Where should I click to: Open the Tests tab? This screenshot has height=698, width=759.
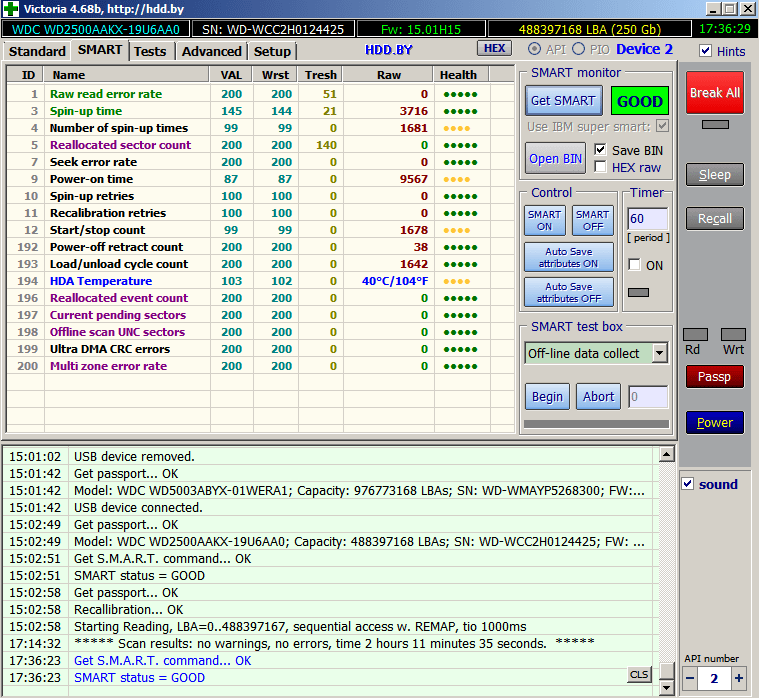[150, 51]
